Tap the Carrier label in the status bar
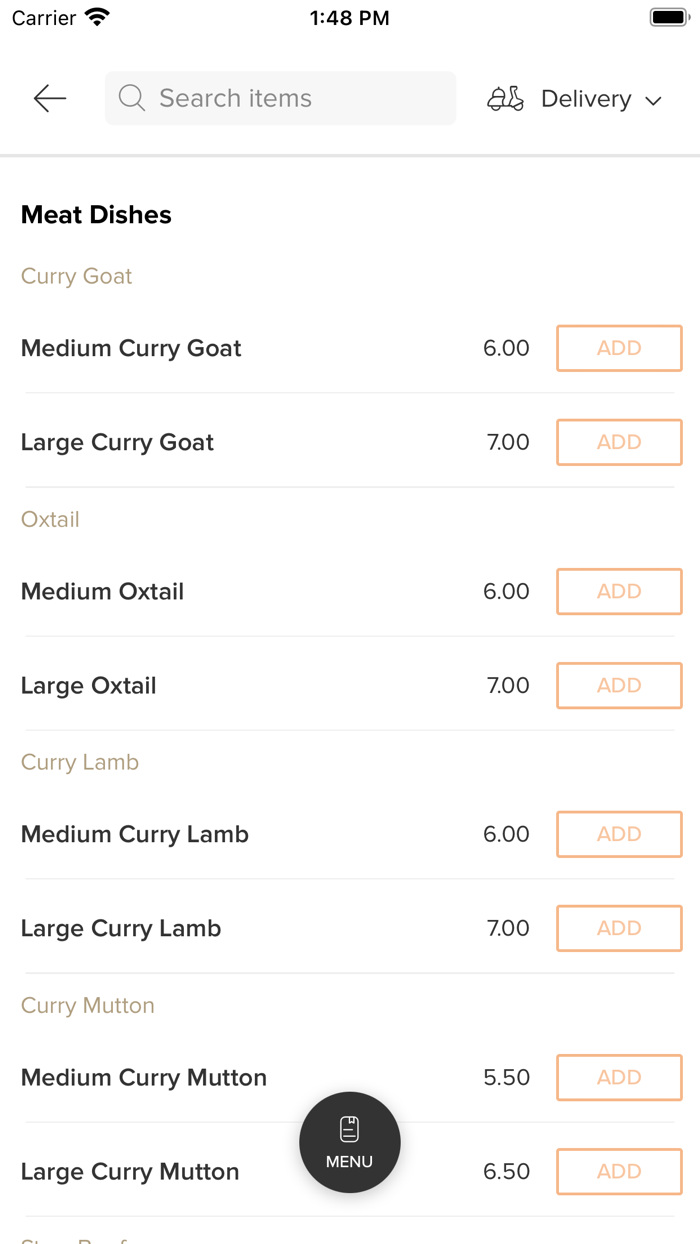 click(x=40, y=17)
